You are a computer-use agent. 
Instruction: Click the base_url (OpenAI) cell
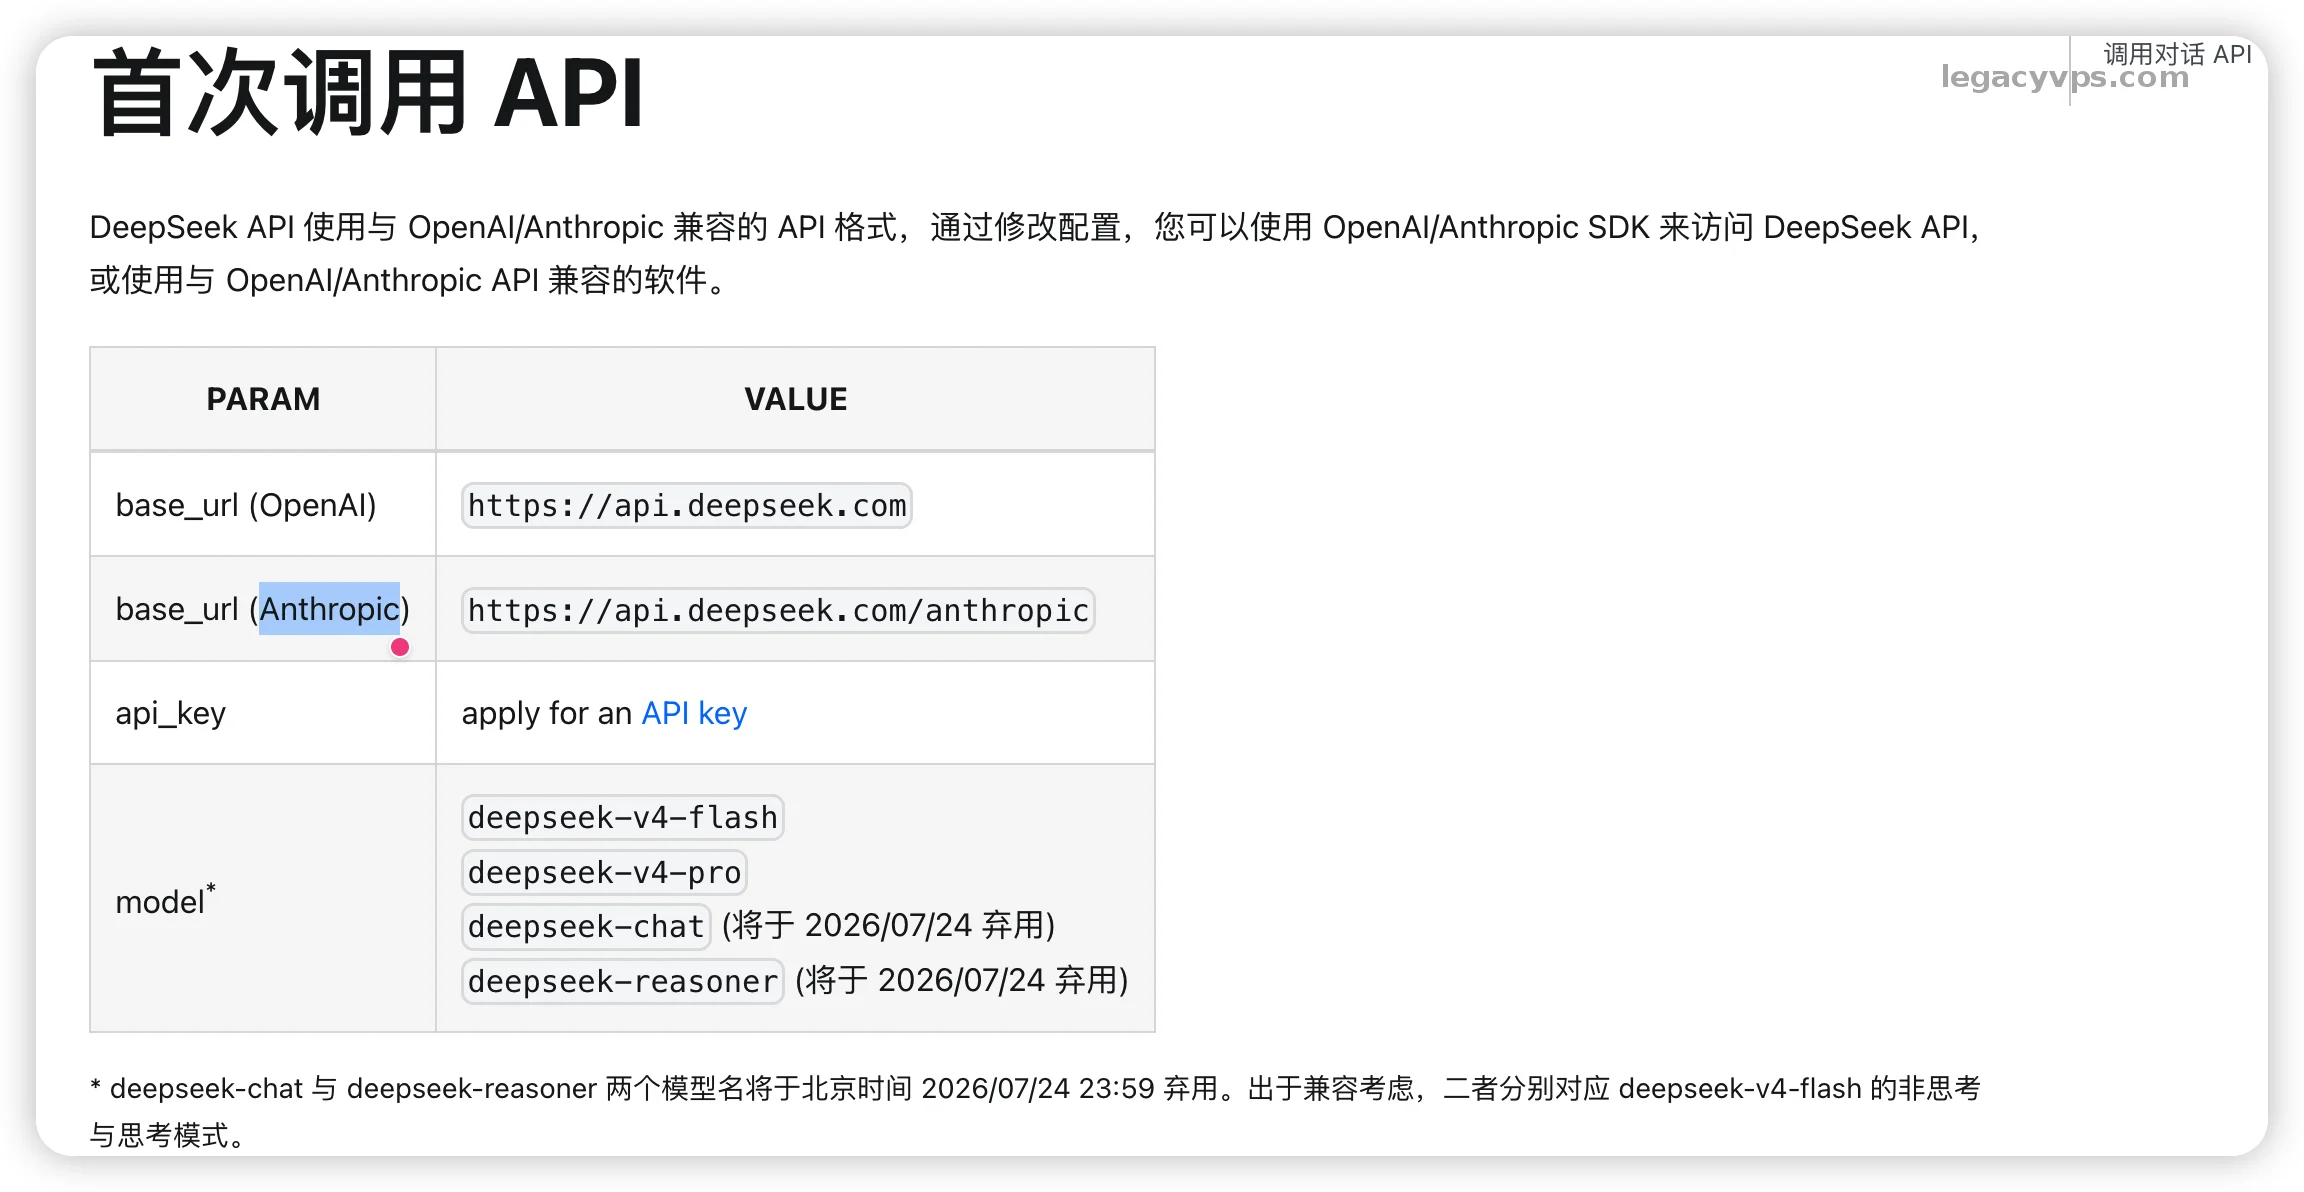263,505
